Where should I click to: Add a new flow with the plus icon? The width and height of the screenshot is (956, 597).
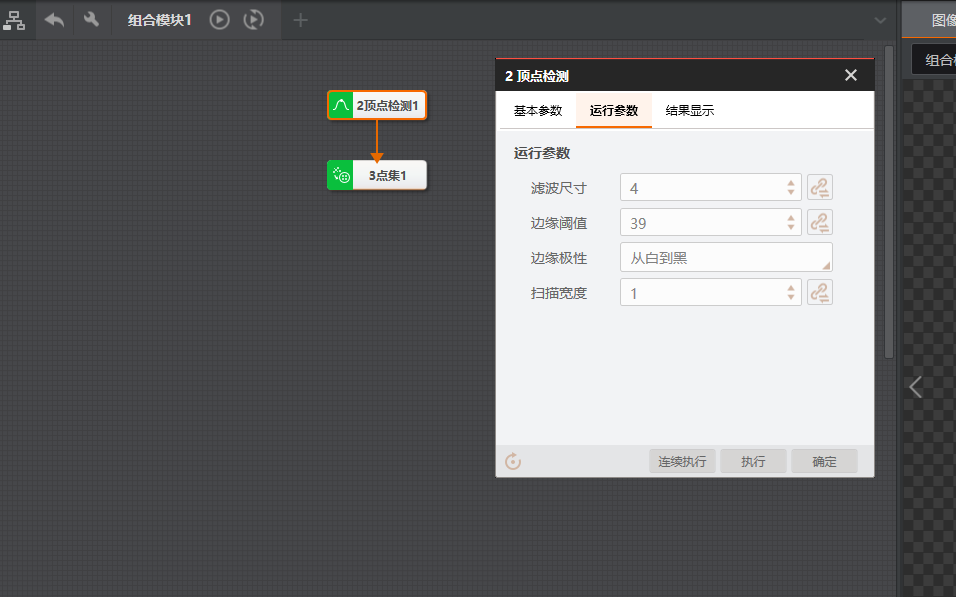click(x=300, y=20)
